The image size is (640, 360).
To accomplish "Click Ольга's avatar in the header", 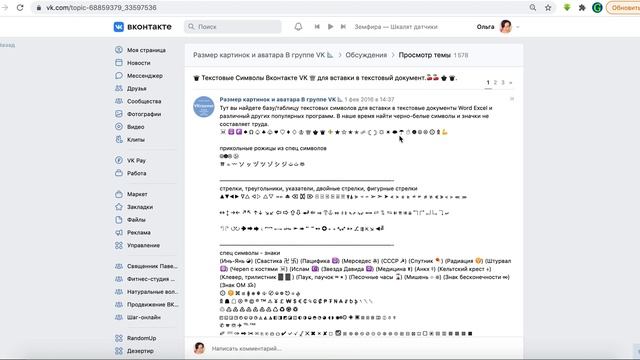I will coord(506,27).
